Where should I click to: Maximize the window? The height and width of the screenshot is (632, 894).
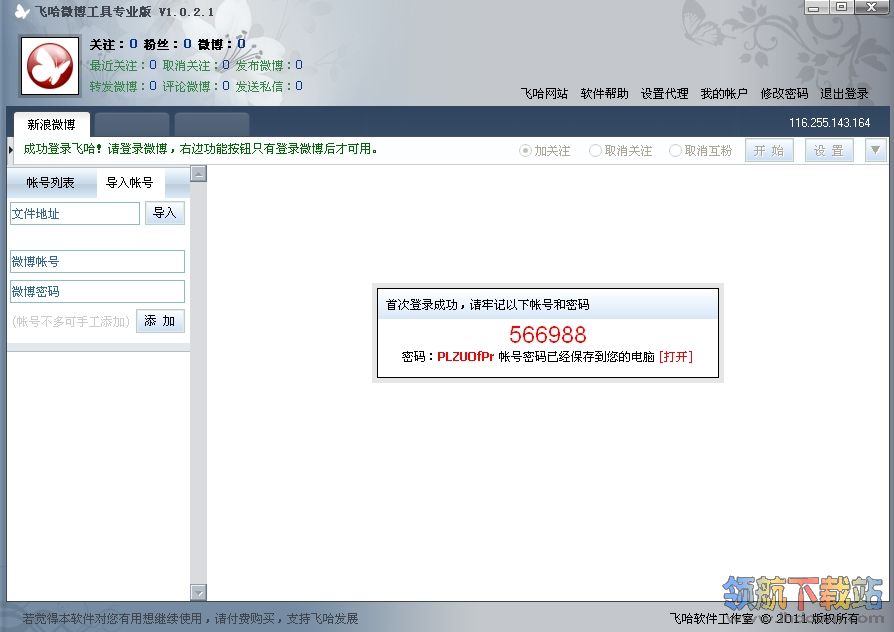(x=841, y=7)
